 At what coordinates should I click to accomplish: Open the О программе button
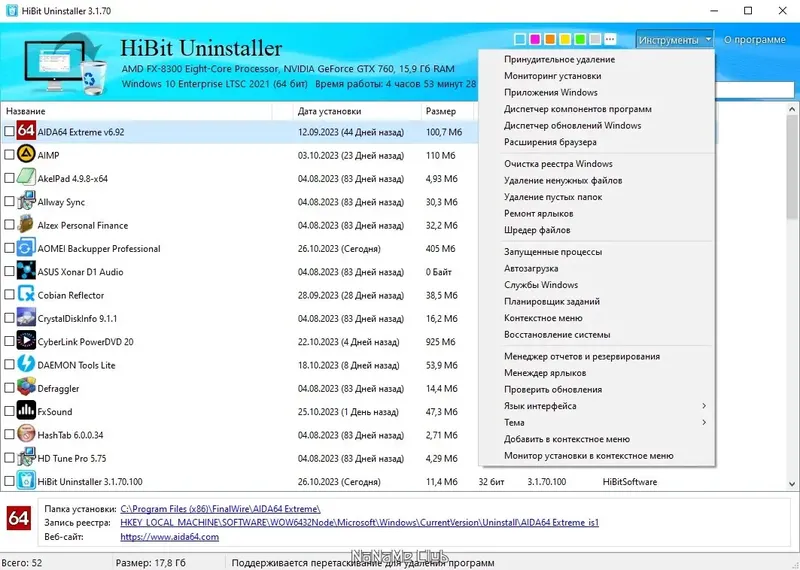[755, 39]
